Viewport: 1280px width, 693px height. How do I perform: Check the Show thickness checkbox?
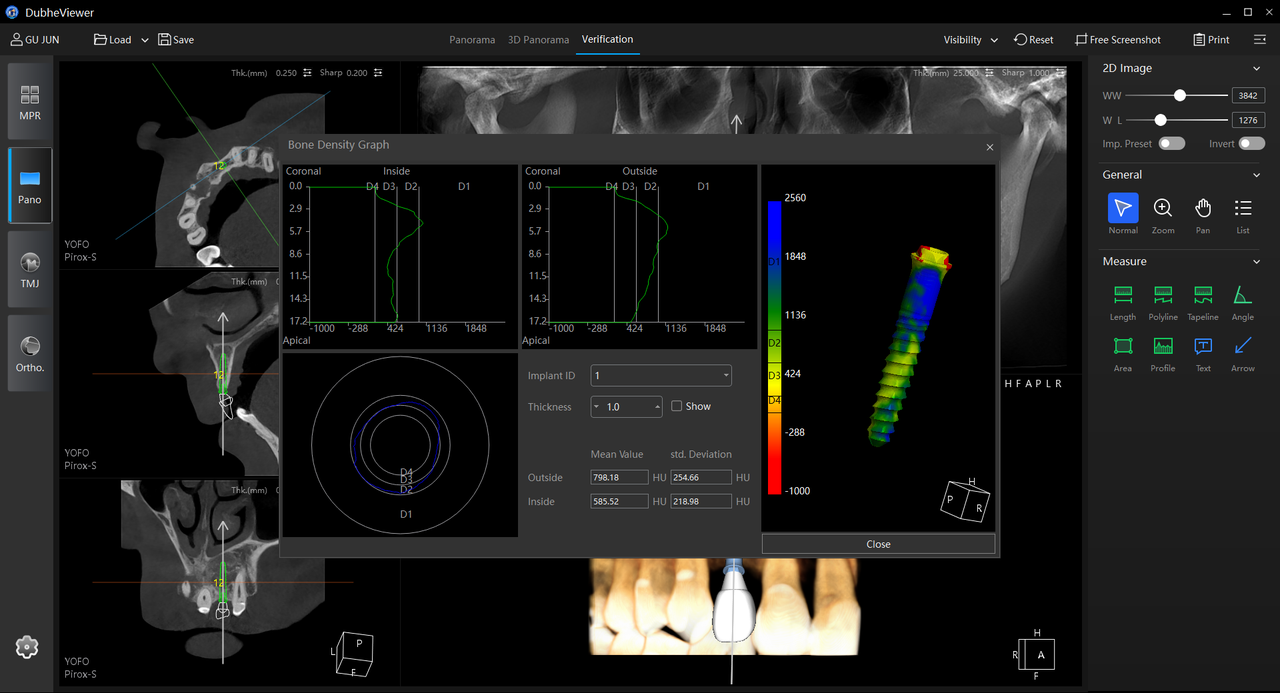tap(677, 406)
